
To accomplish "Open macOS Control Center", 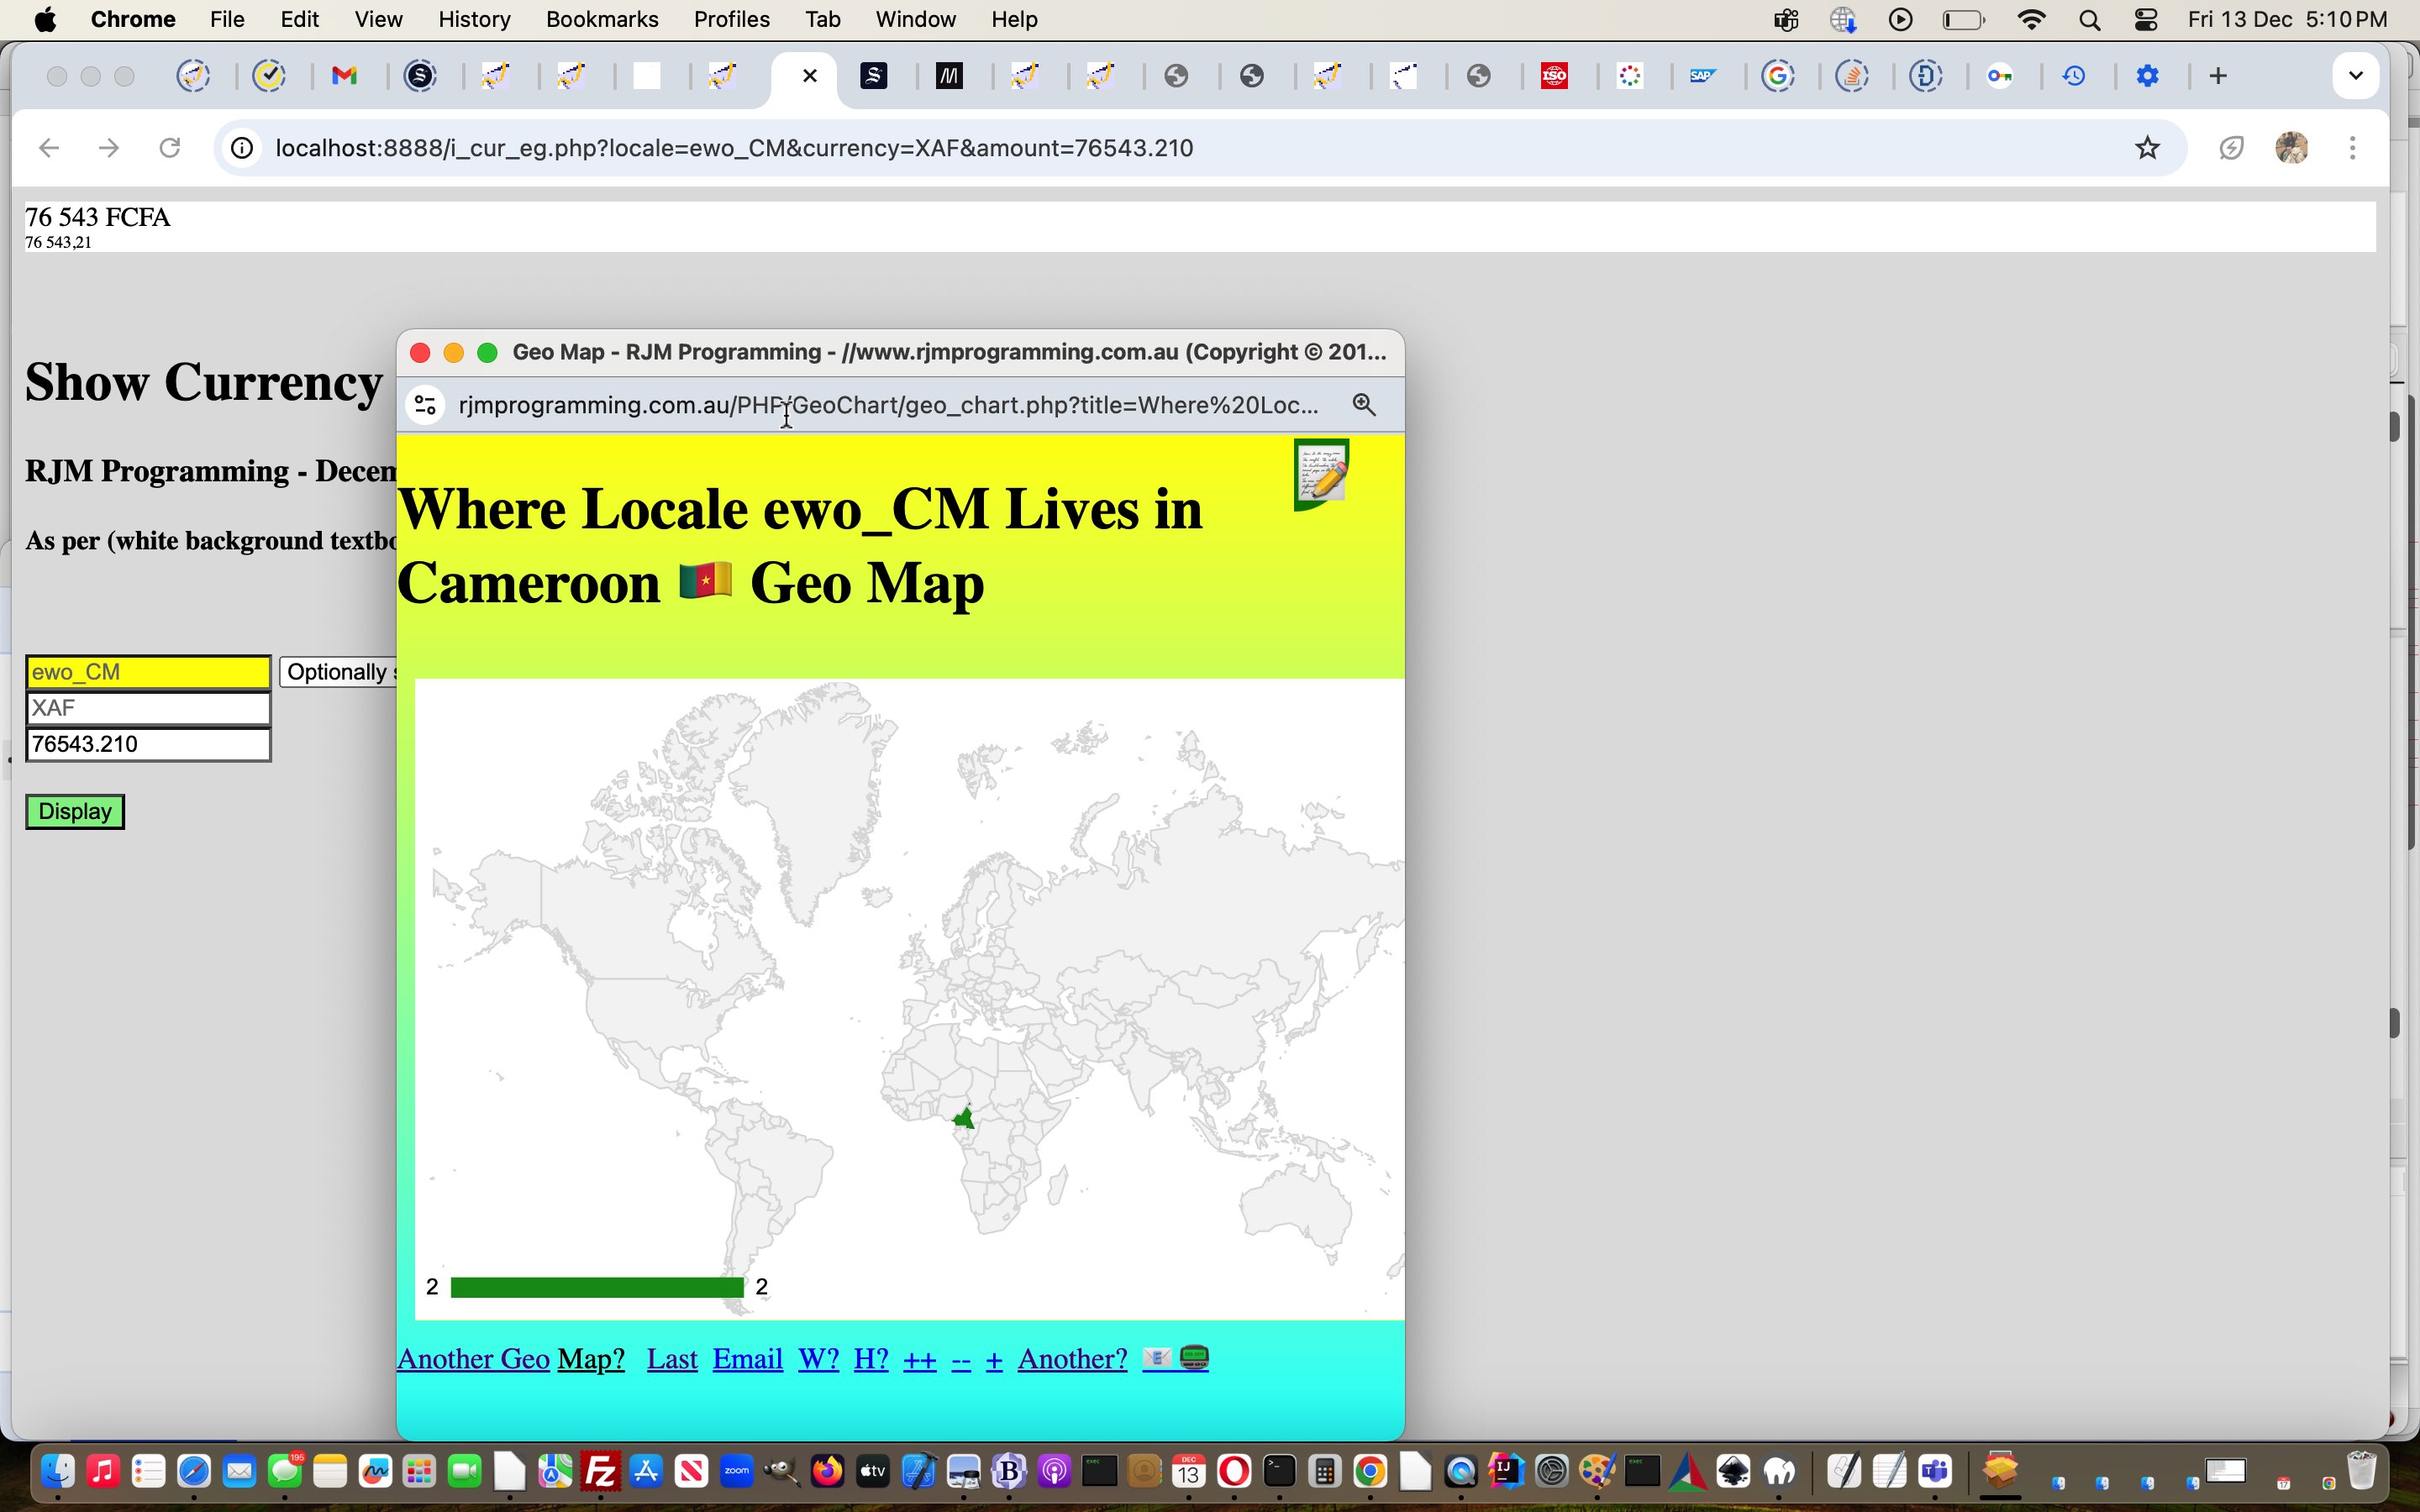I will tap(2146, 19).
